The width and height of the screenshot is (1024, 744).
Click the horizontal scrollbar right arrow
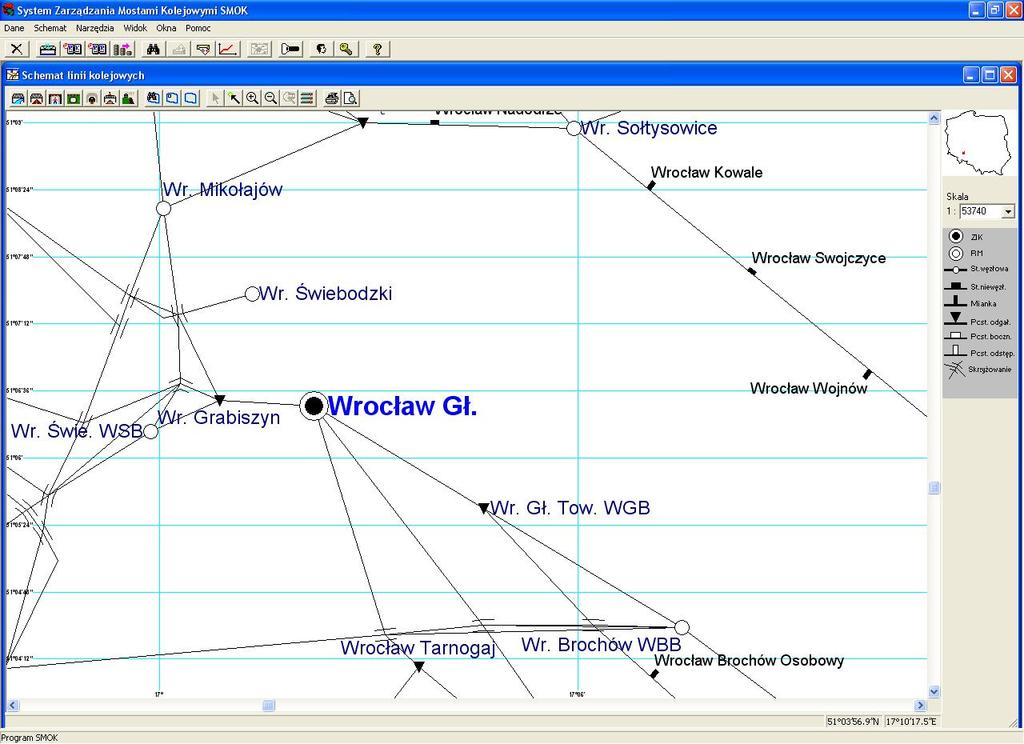coord(921,705)
